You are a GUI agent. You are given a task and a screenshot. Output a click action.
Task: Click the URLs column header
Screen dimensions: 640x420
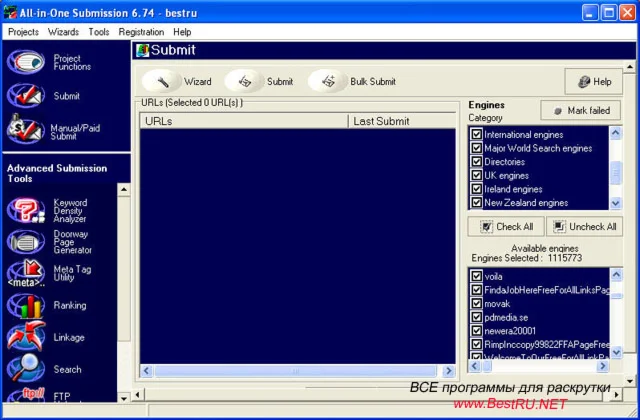tap(244, 121)
